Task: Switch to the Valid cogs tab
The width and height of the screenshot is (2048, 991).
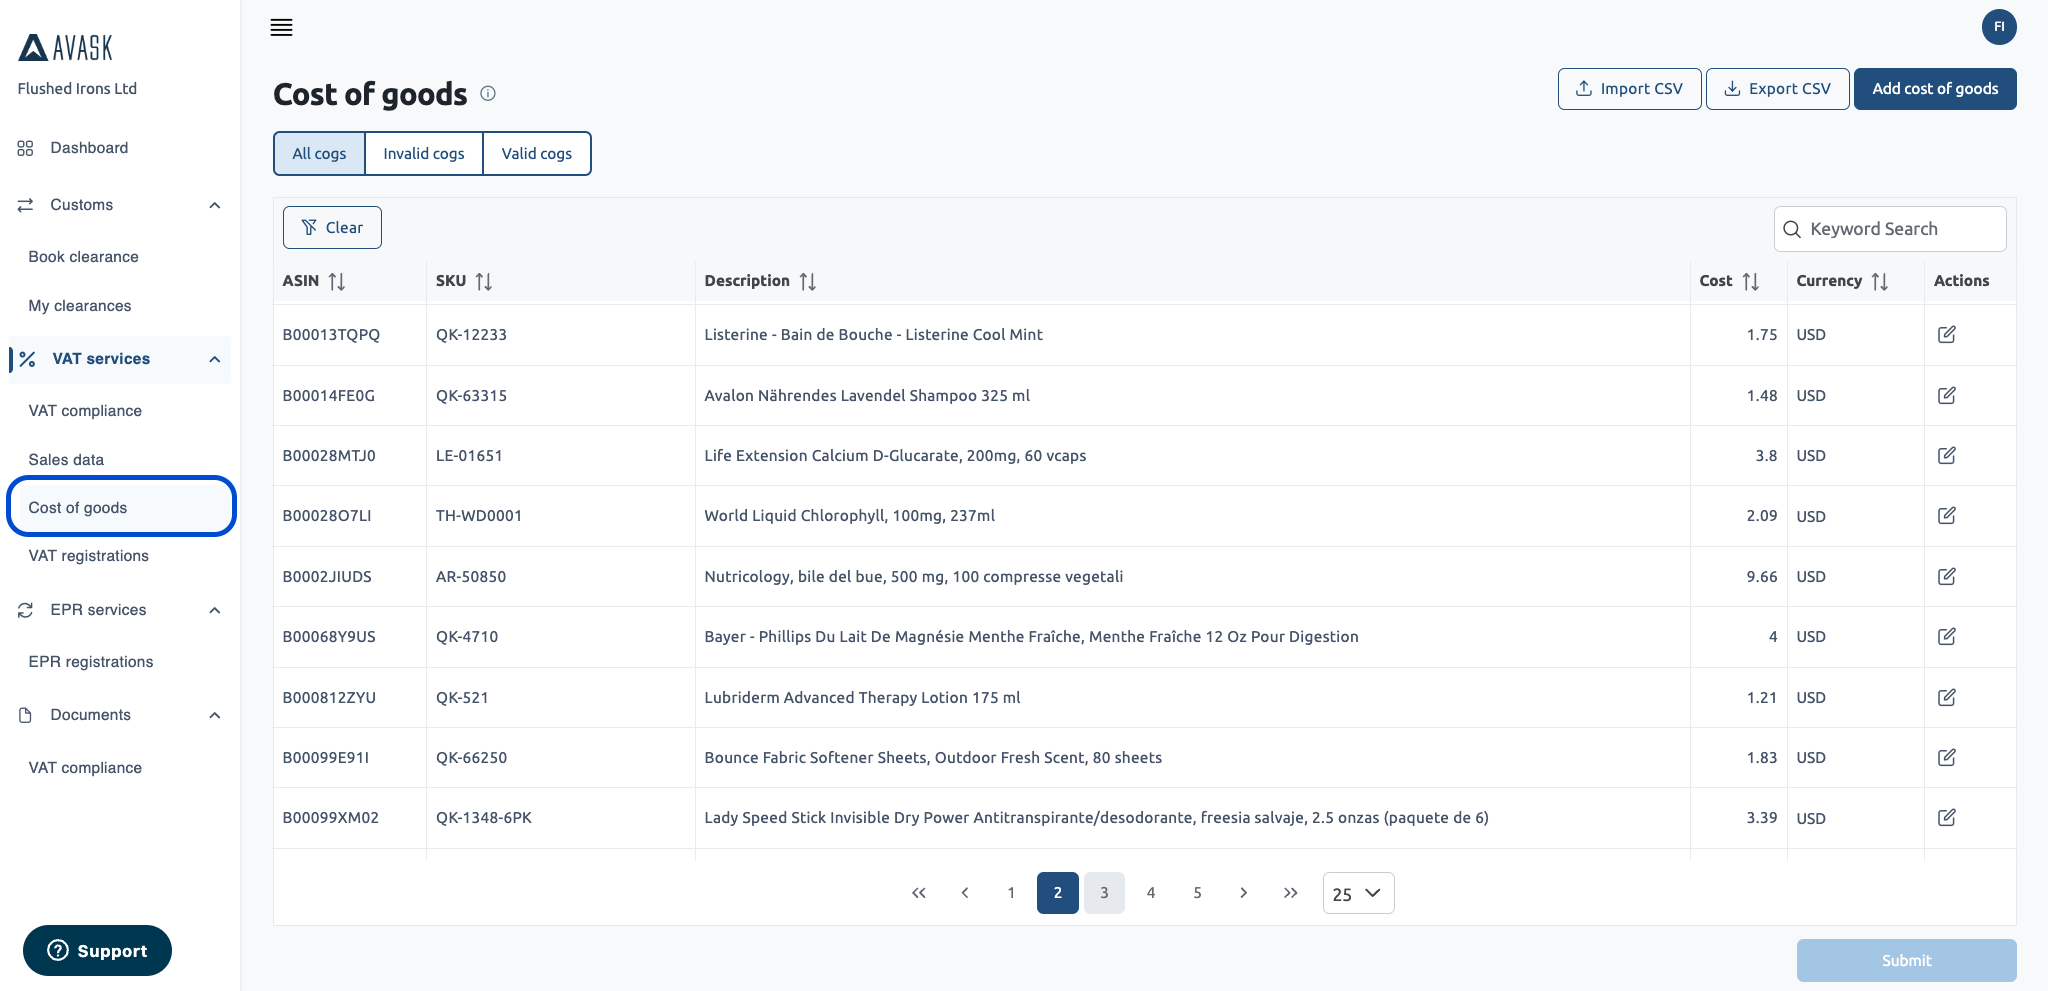Action: pyautogui.click(x=537, y=153)
